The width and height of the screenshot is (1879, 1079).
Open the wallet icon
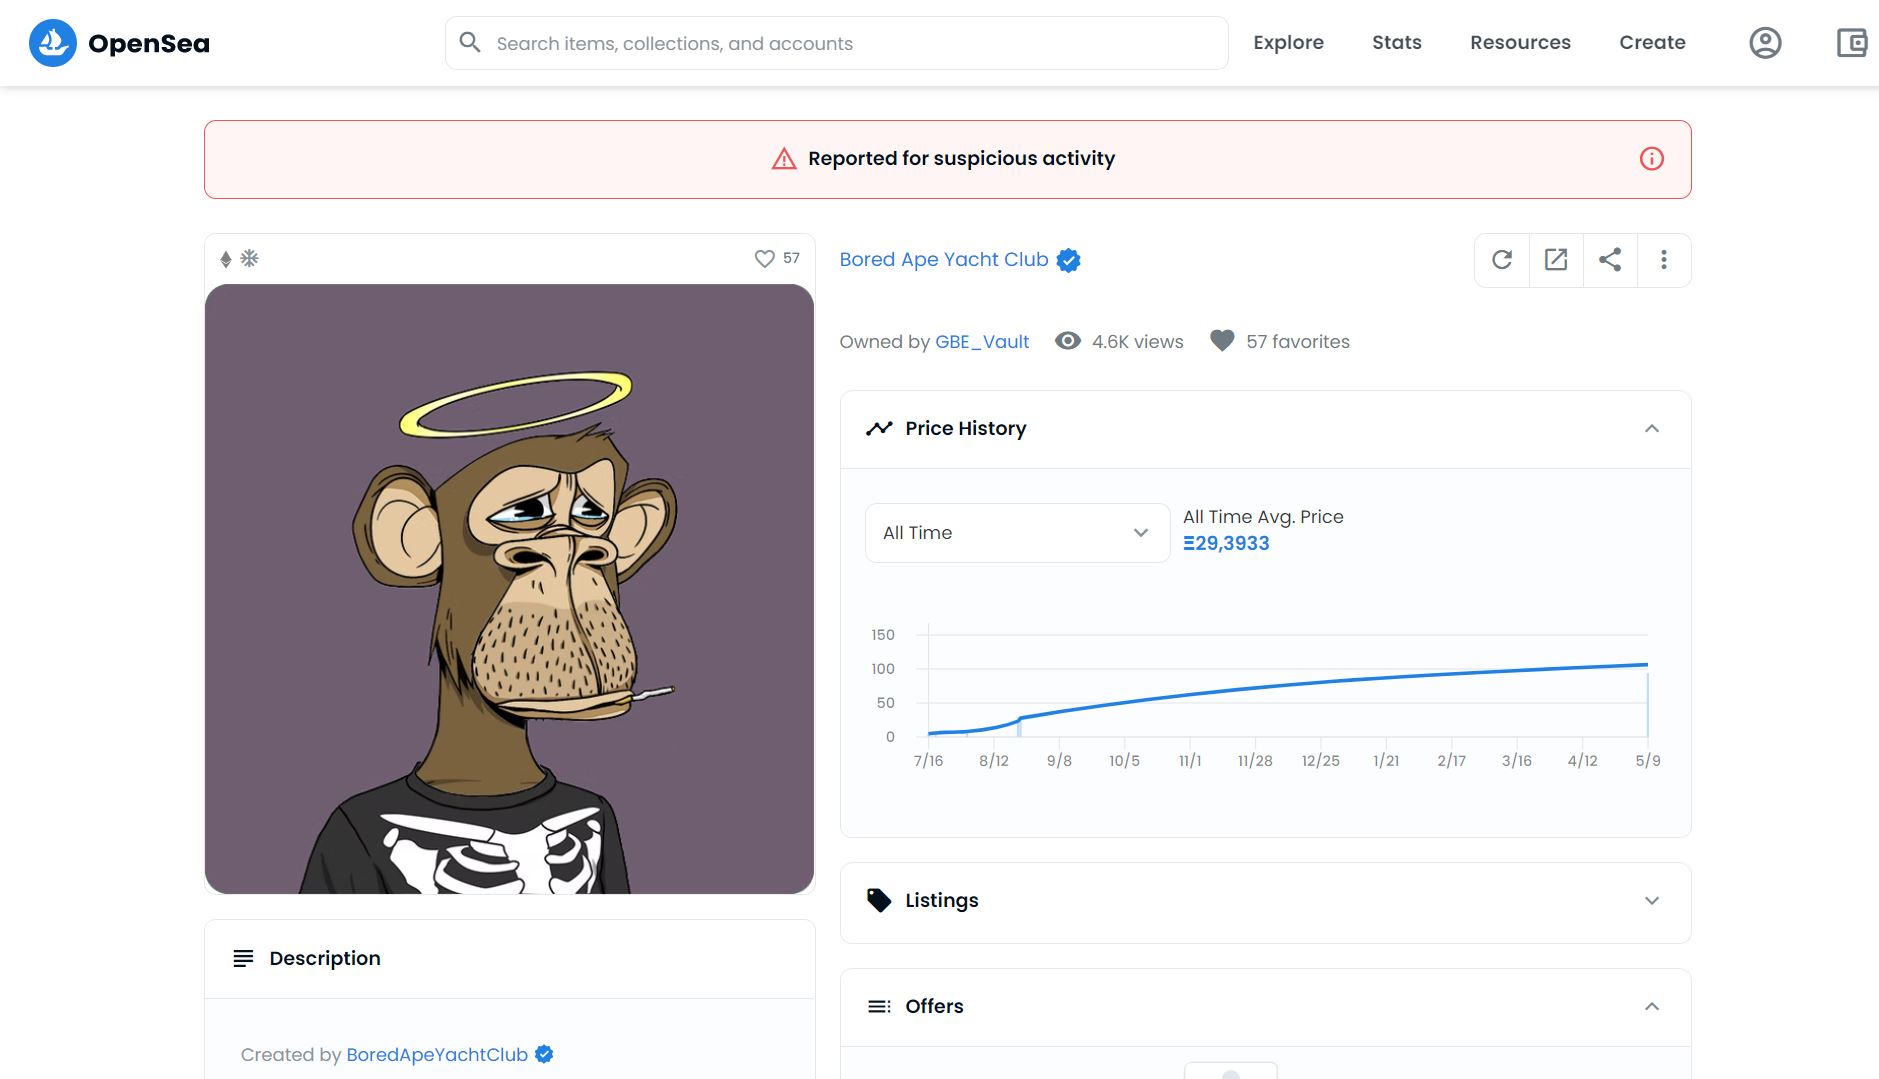(1853, 43)
